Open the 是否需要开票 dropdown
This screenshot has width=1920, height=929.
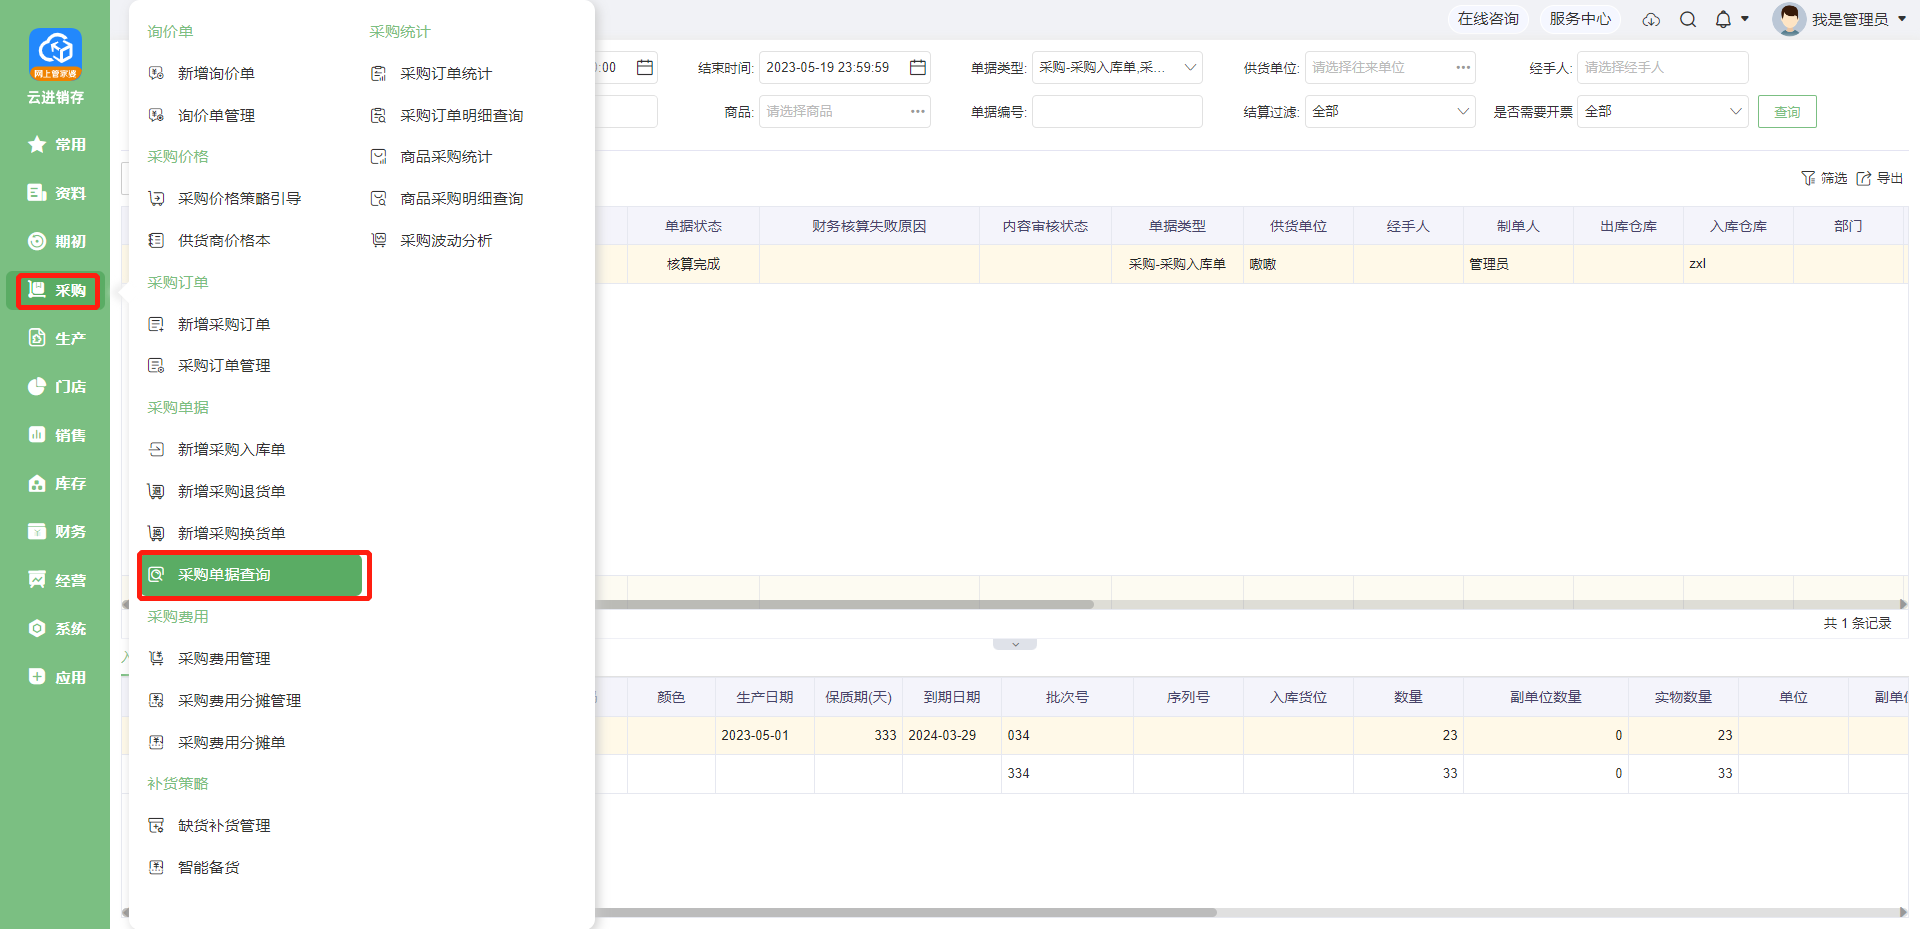1662,111
